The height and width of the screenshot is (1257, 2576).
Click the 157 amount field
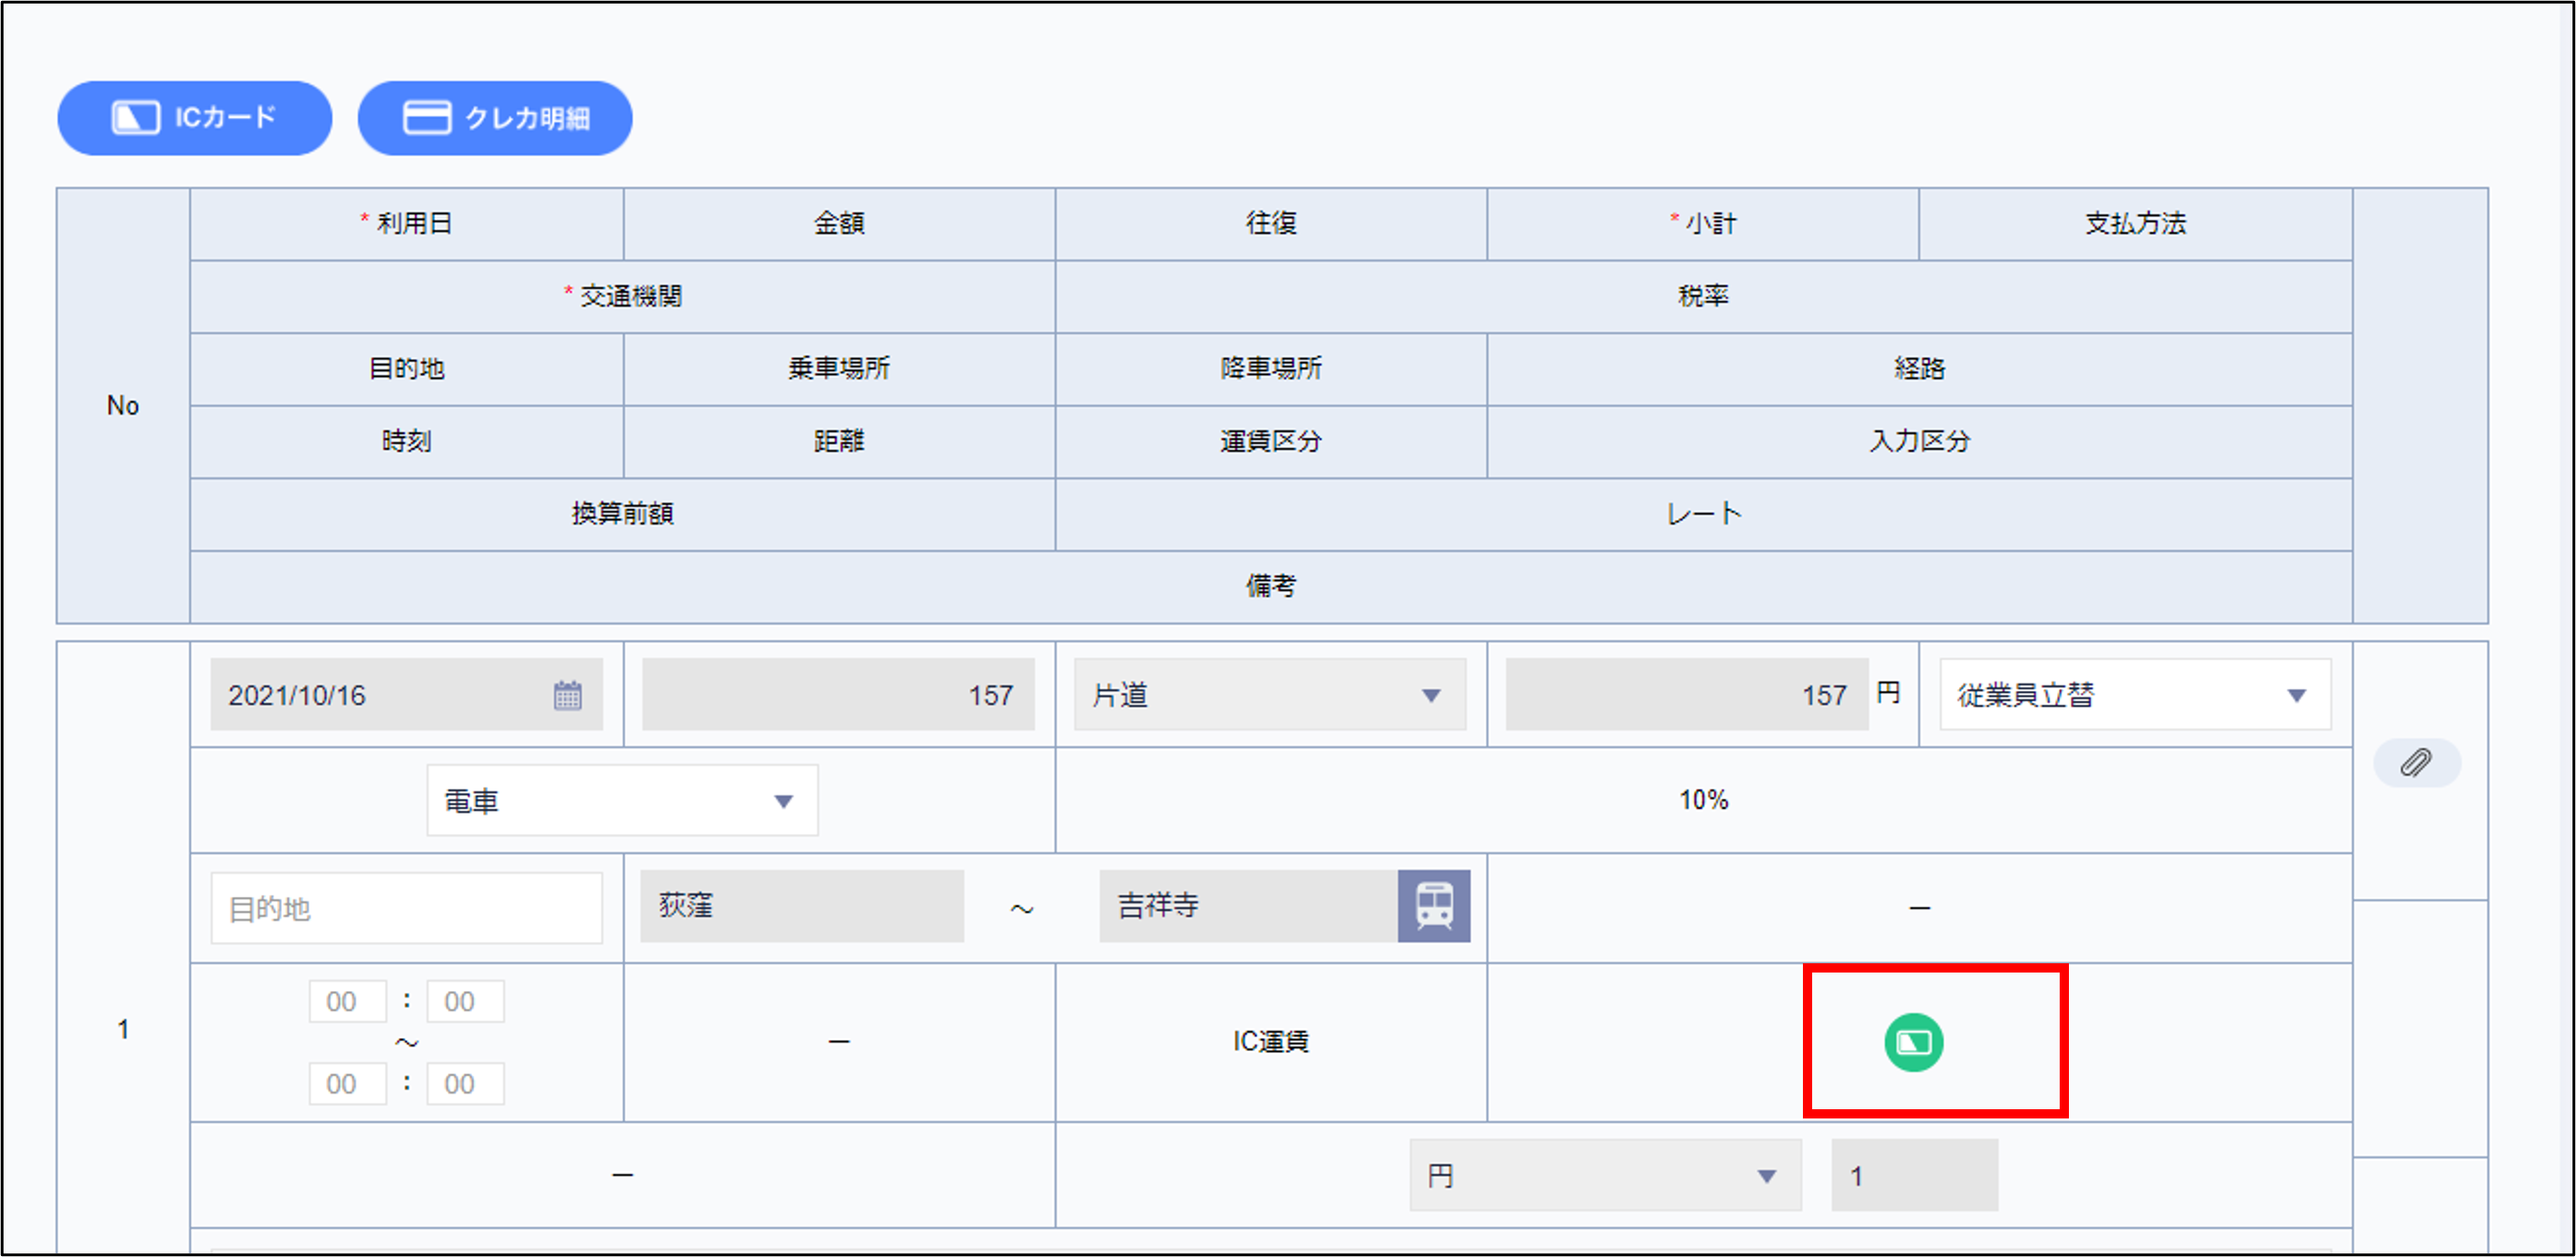(x=838, y=695)
